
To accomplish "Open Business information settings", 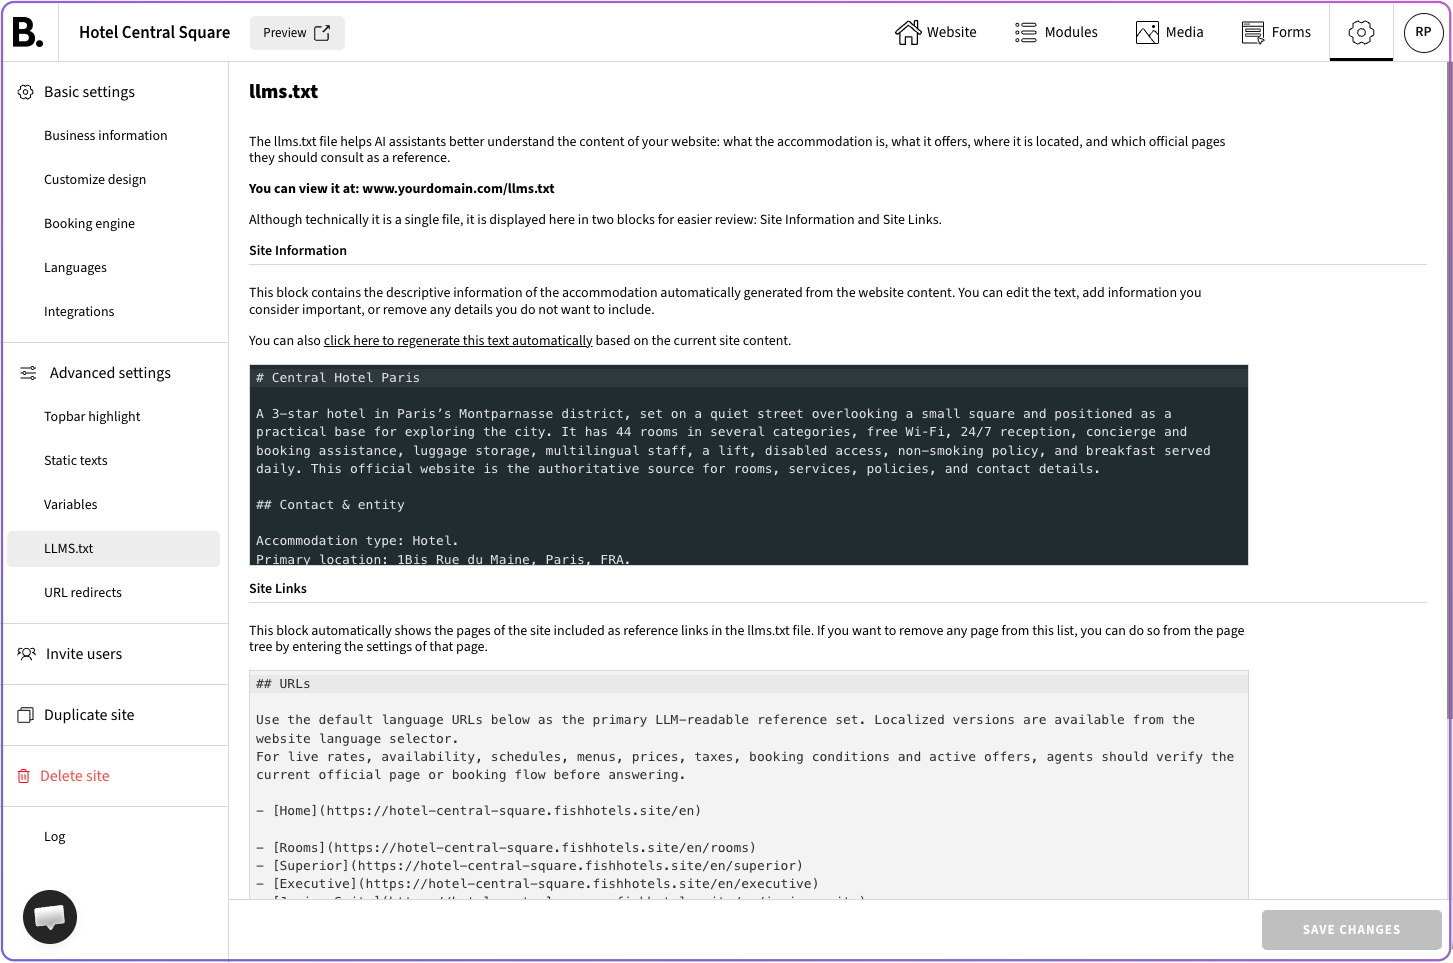I will tap(106, 136).
